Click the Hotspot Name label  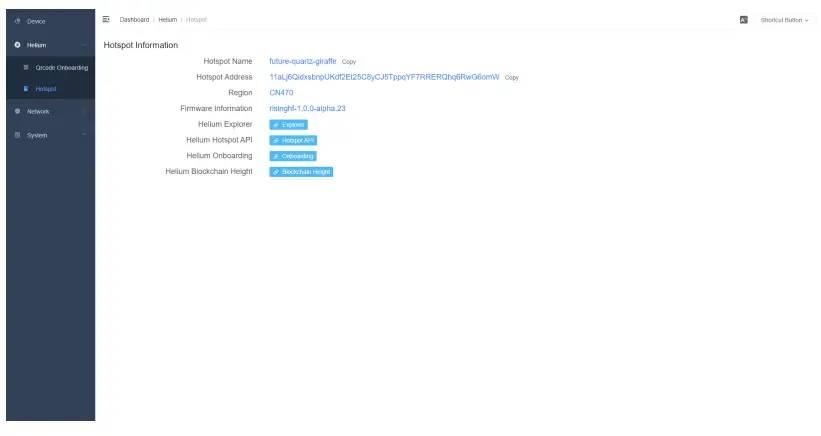228,61
